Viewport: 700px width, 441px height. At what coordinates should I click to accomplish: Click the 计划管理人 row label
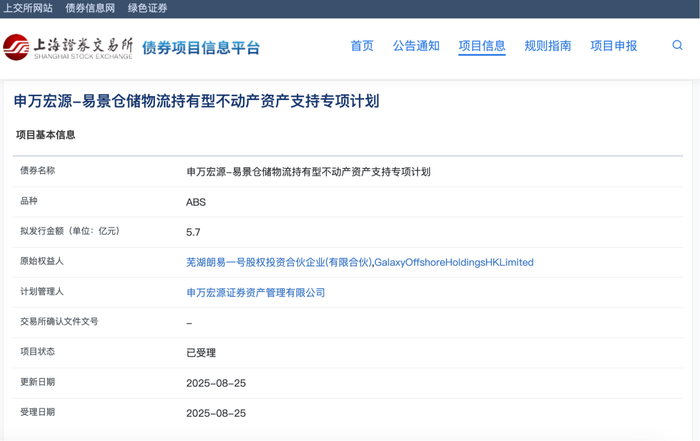[42, 291]
